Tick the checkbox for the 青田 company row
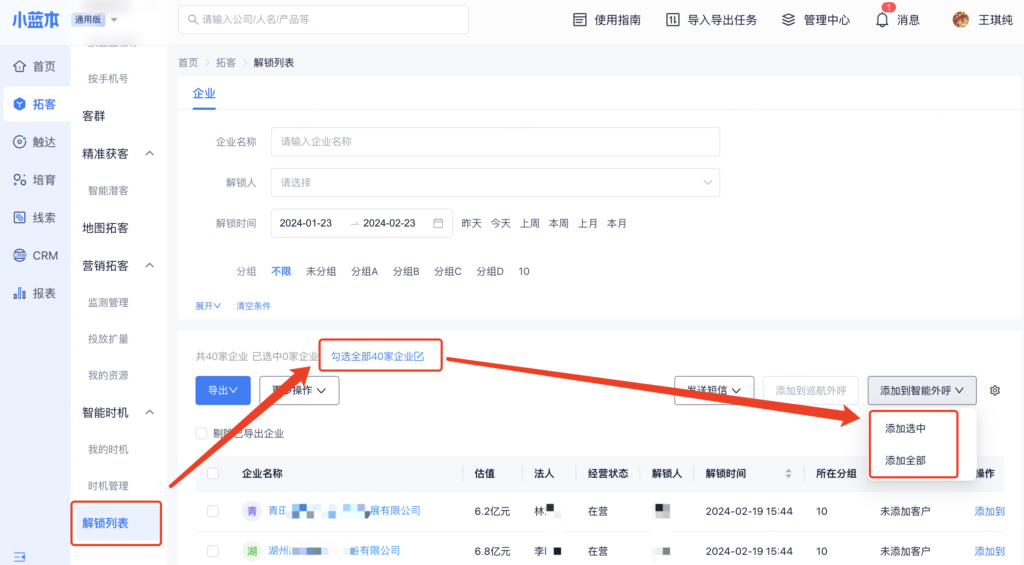The image size is (1024, 565). pyautogui.click(x=213, y=511)
